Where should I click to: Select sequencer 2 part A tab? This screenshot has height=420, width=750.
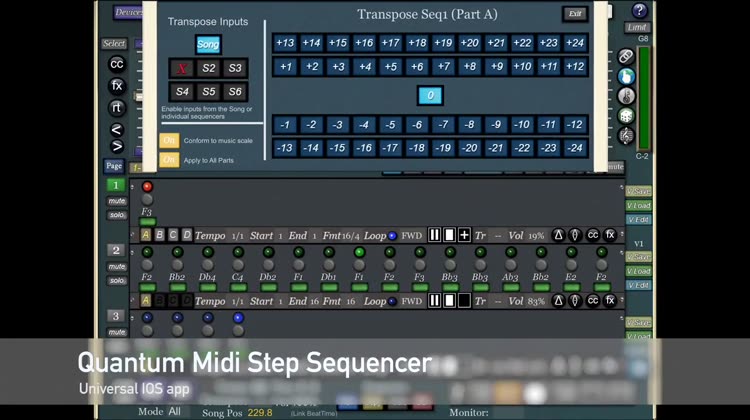coord(146,300)
